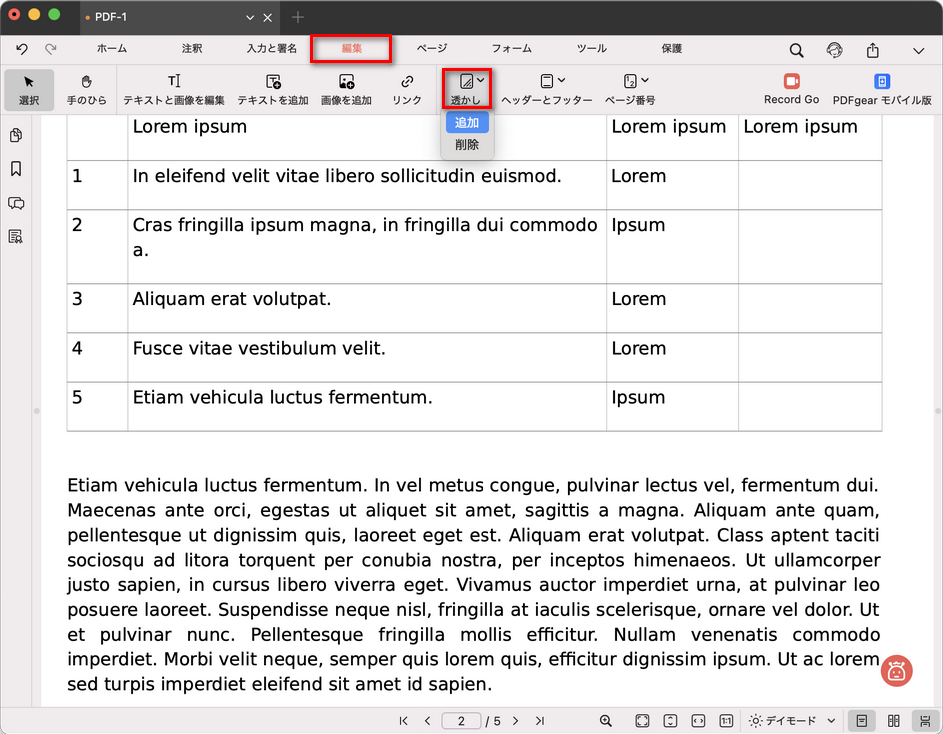Open the デイモード display mode dropdown
Screen dimensions: 943x734
click(x=791, y=721)
